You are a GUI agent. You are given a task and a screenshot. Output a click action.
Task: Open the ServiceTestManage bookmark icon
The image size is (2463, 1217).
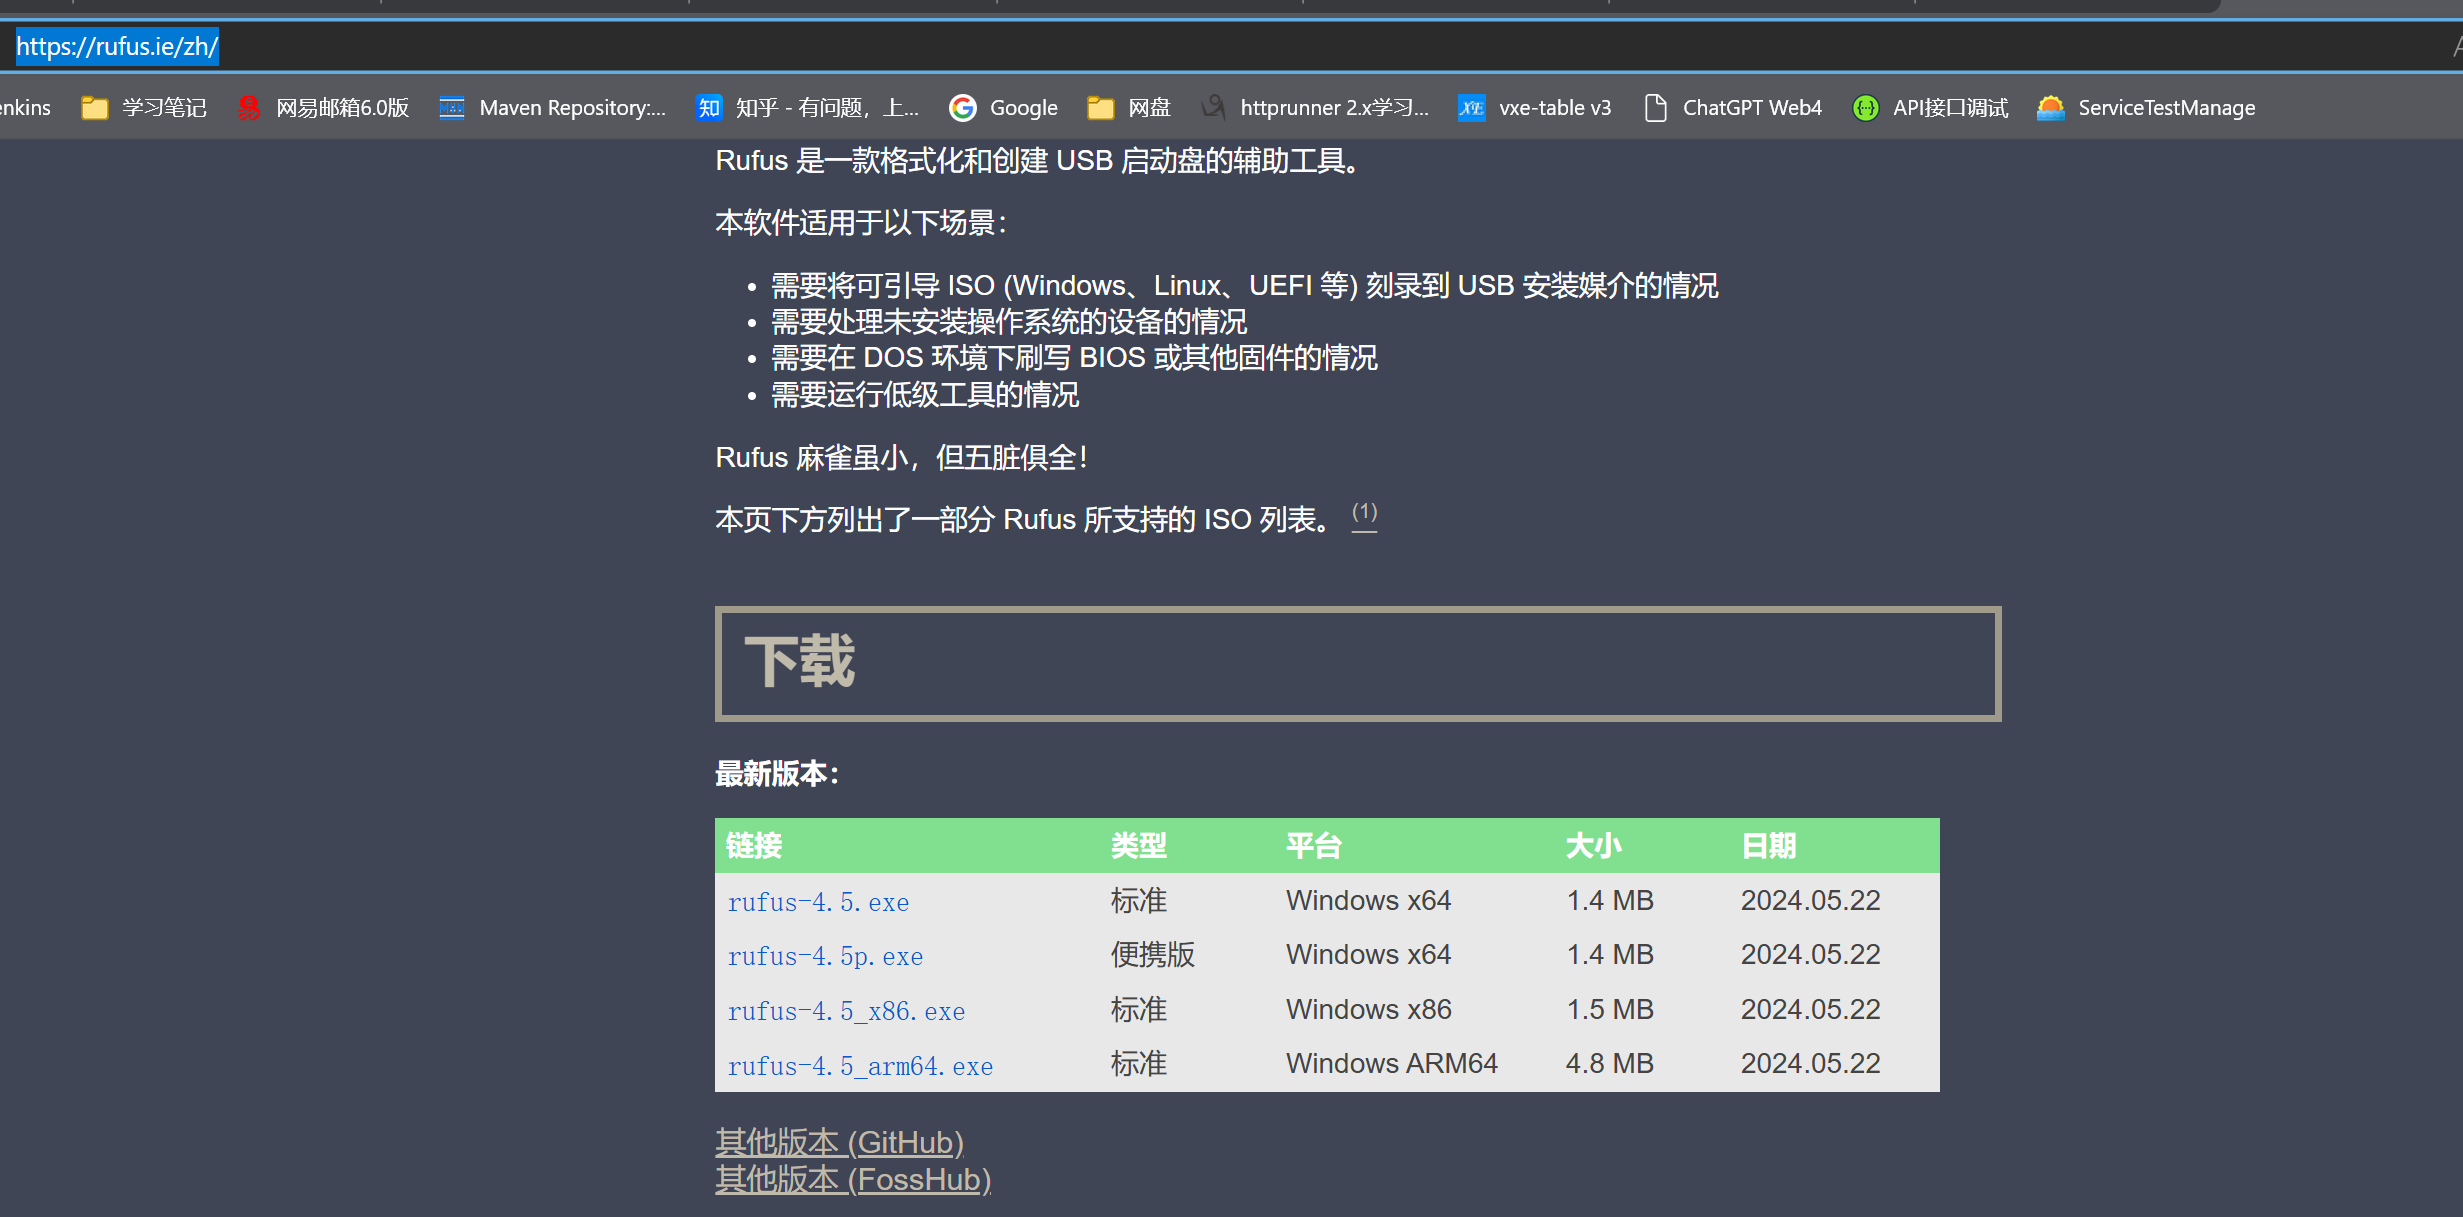point(2051,108)
